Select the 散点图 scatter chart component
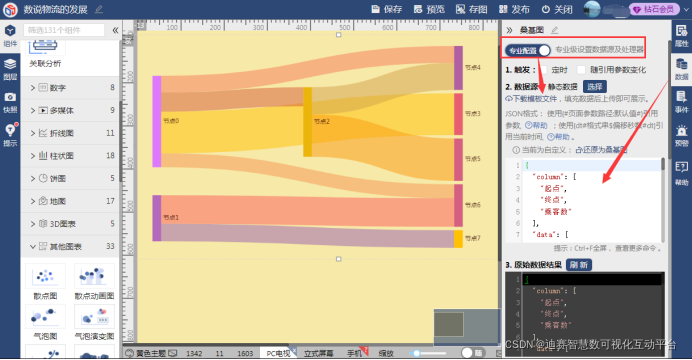Viewport: 692px width, 360px height. tap(45, 281)
